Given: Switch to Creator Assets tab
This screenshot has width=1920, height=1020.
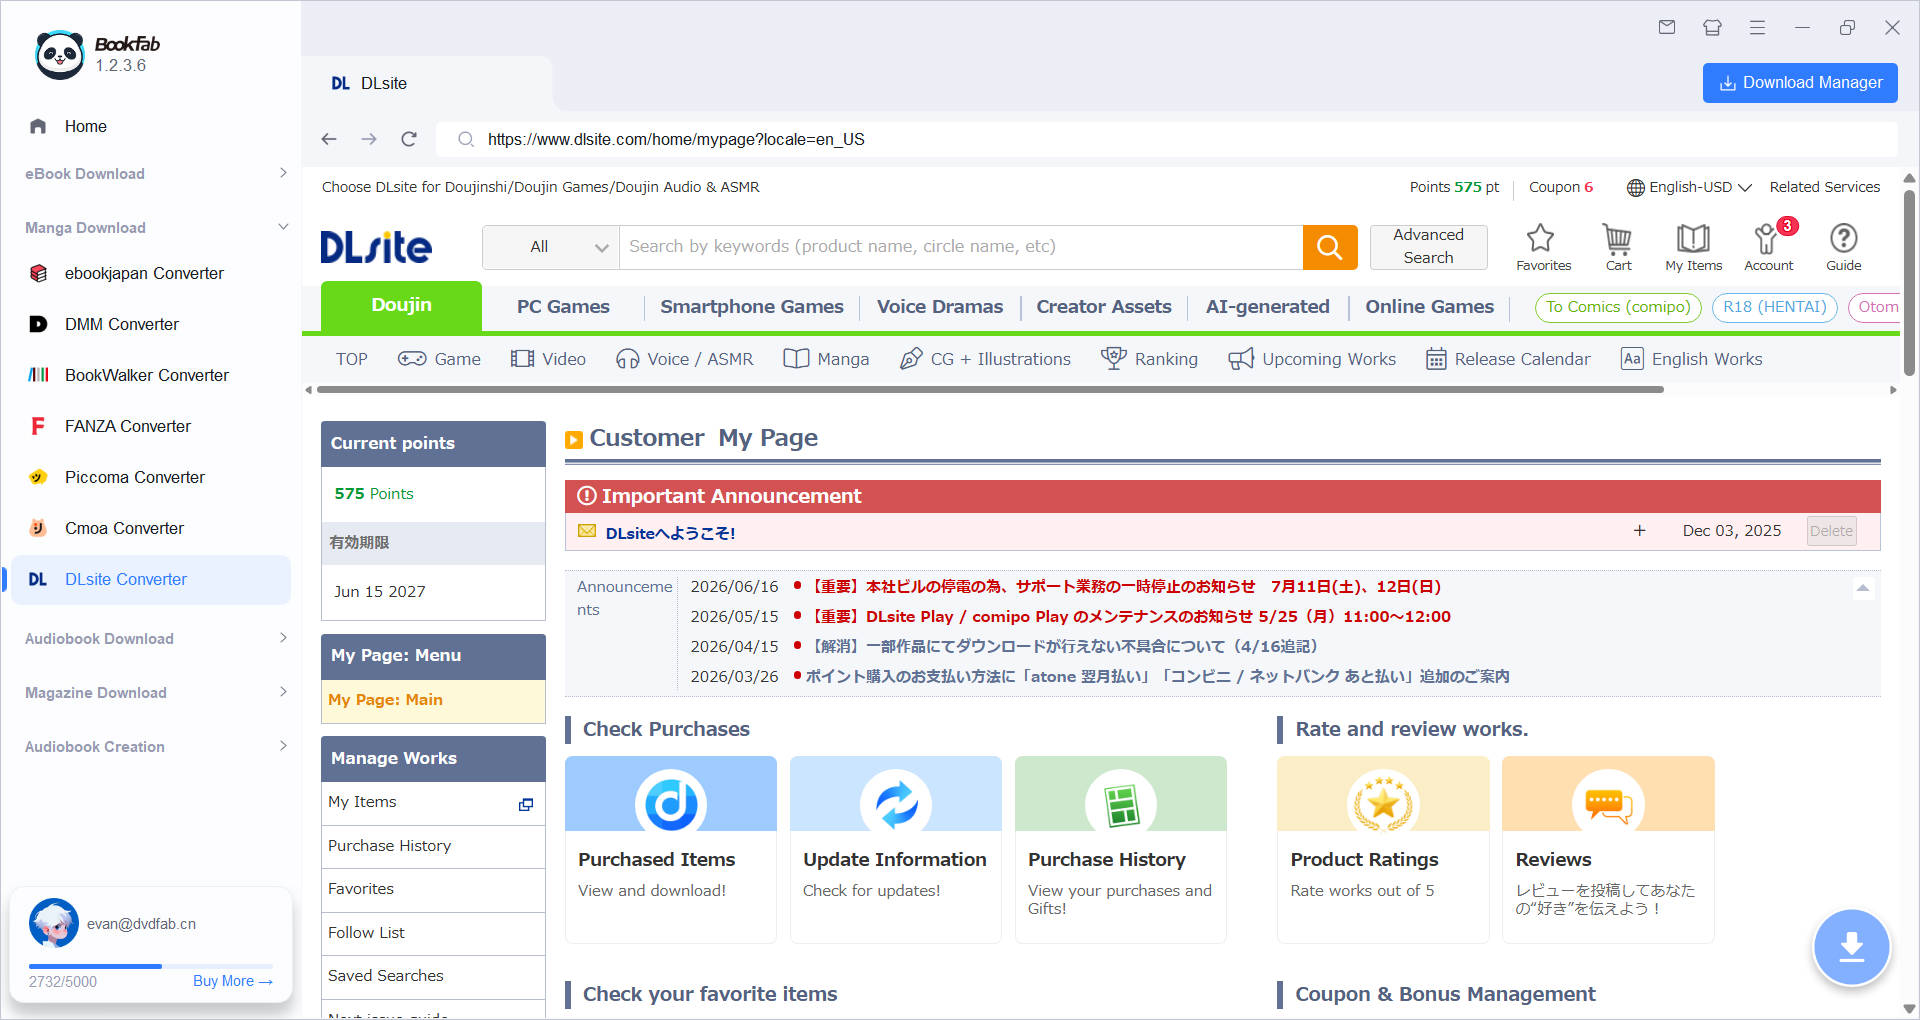Looking at the screenshot, I should click(x=1104, y=307).
